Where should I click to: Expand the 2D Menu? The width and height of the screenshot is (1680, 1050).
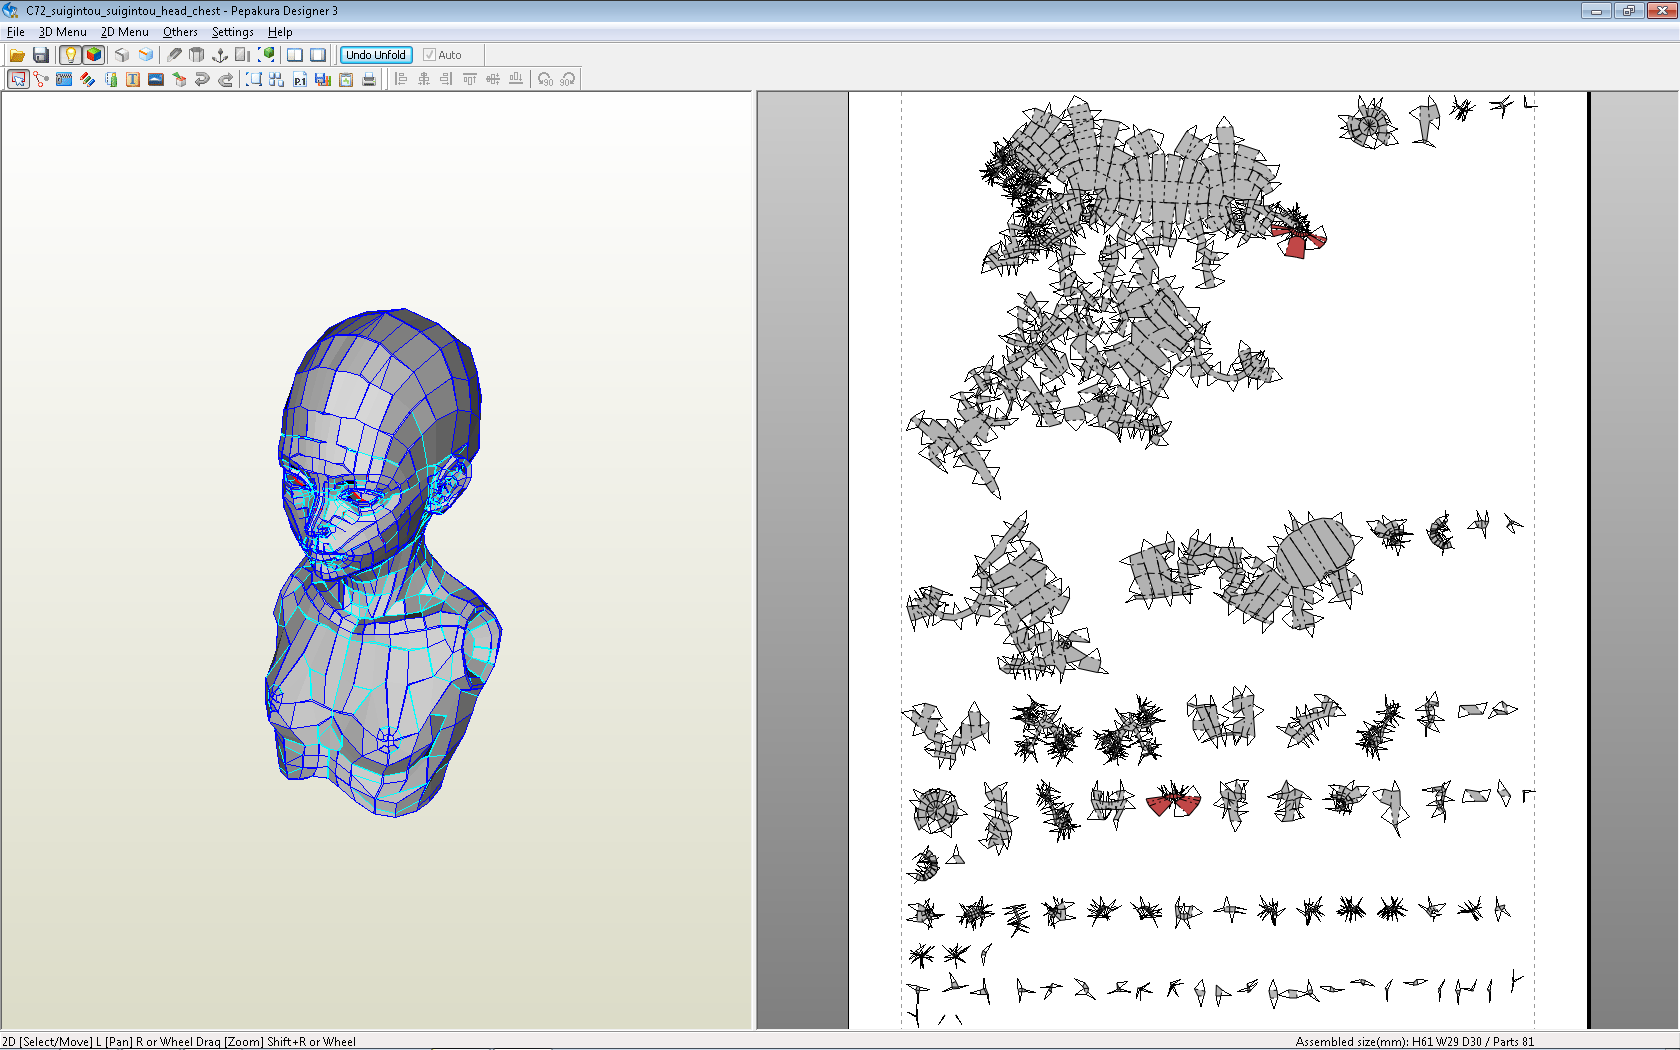point(124,32)
